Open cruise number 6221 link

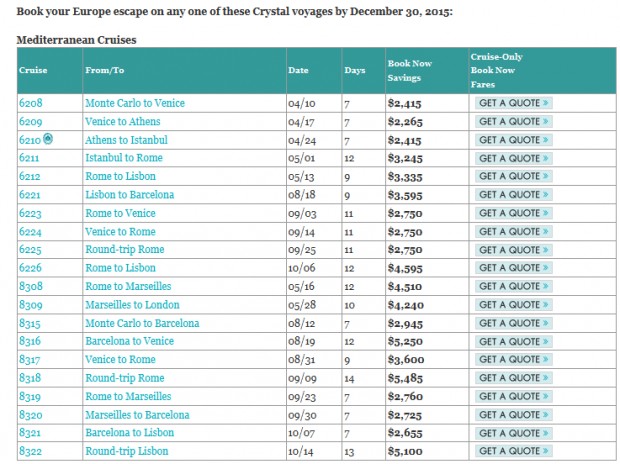pyautogui.click(x=30, y=195)
